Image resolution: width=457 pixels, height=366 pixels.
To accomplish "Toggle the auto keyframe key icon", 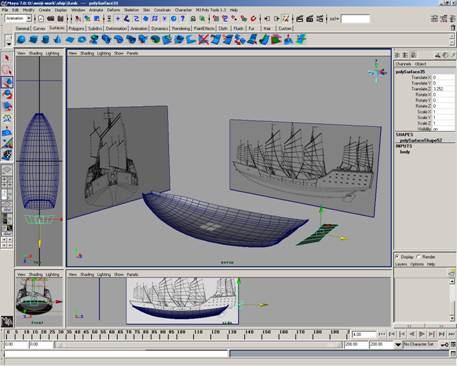I will (x=445, y=344).
